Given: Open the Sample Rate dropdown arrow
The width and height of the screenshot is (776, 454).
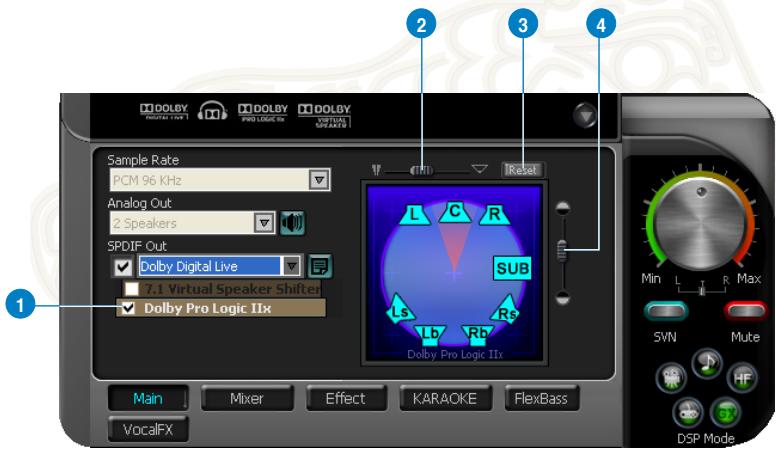Looking at the screenshot, I should 320,180.
